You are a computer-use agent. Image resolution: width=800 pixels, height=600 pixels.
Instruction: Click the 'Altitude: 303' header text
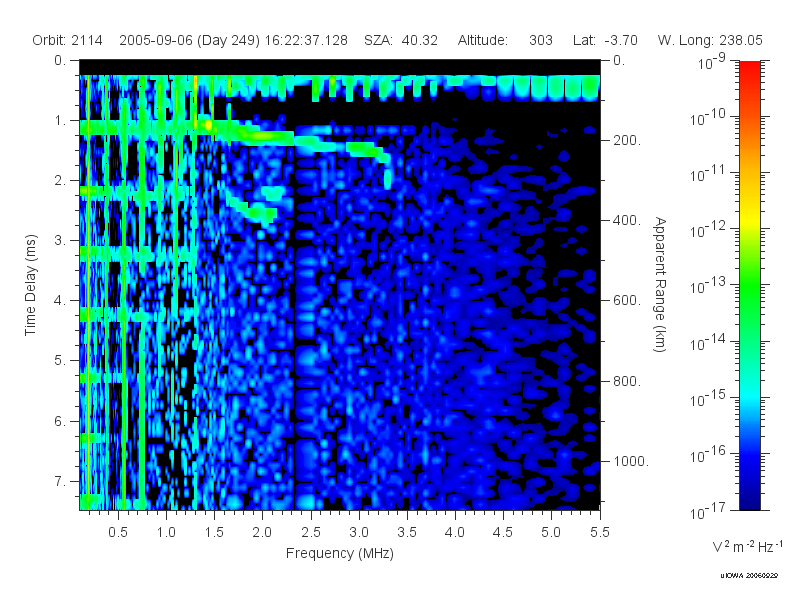tap(505, 40)
